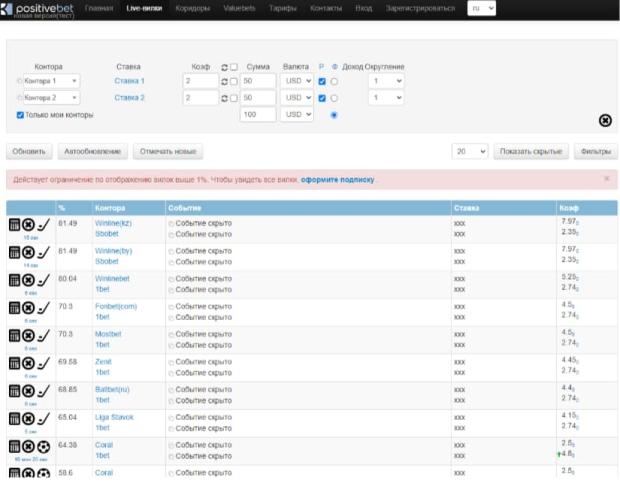Open USD currency dropdown in total row
620x483 pixels.
click(297, 114)
